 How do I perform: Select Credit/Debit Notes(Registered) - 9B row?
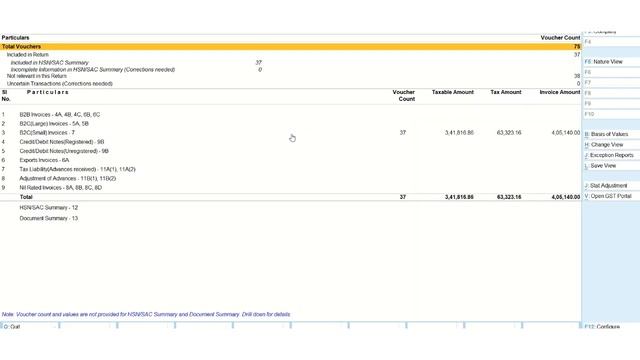(x=291, y=142)
